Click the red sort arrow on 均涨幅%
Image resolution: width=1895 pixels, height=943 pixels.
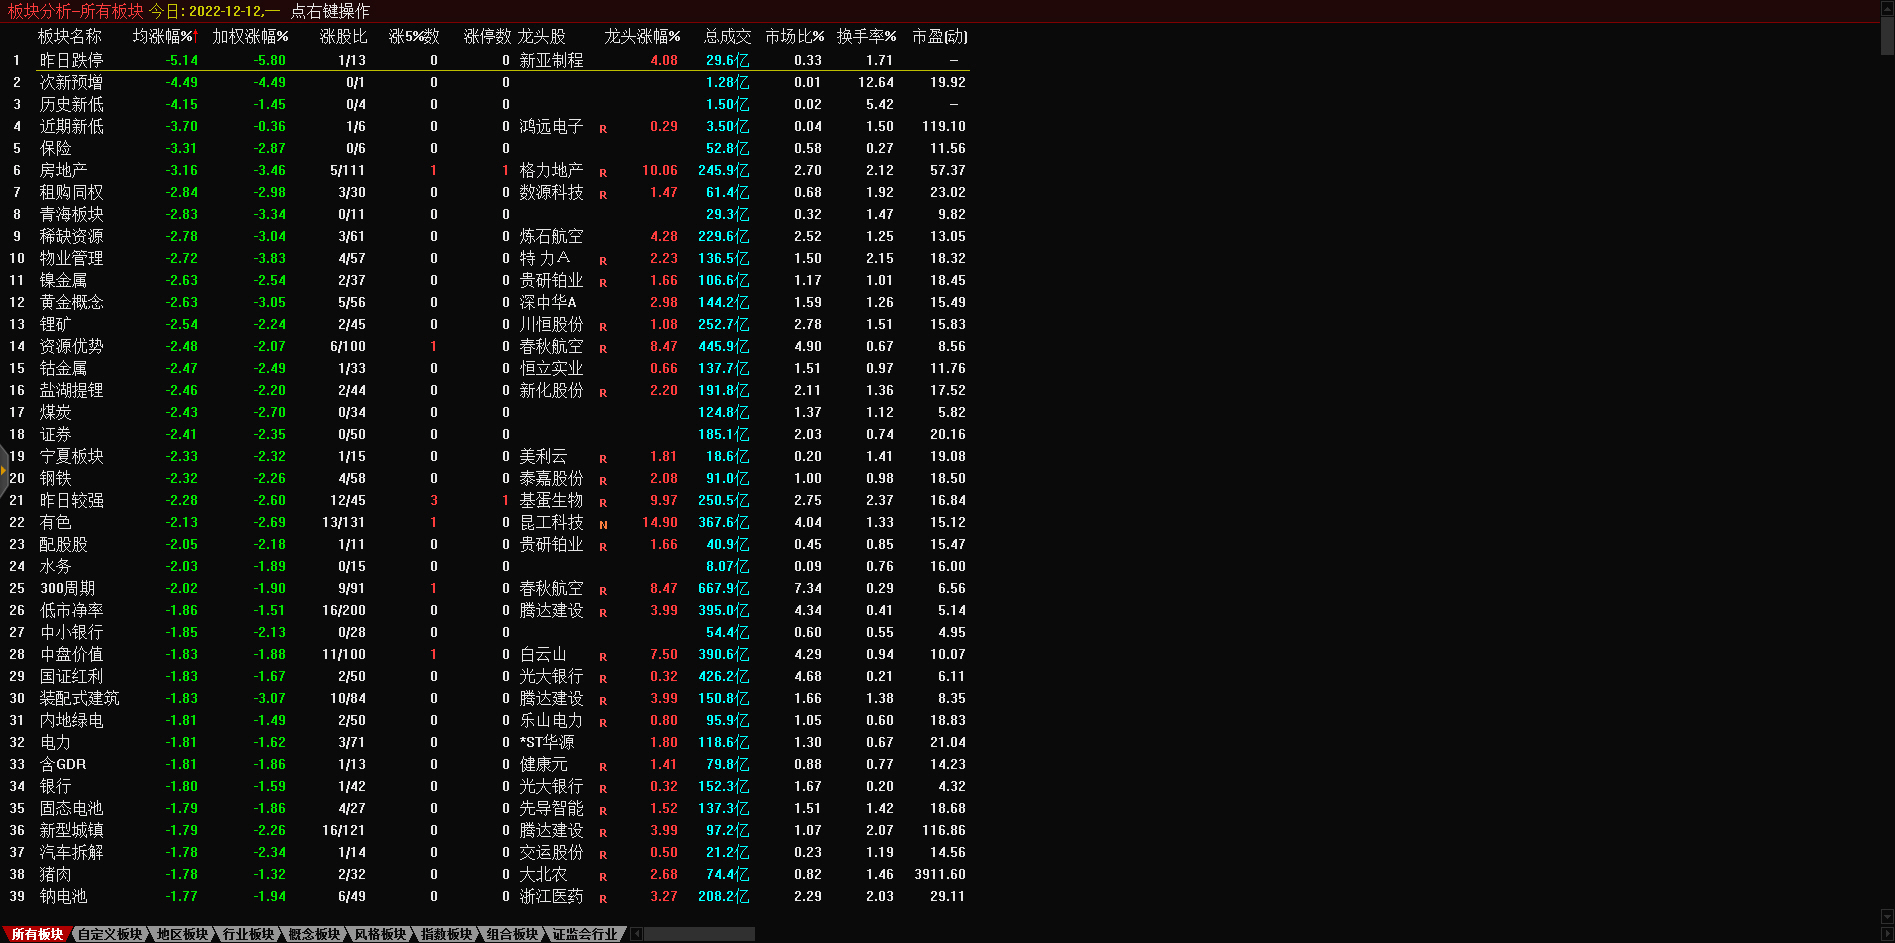tap(196, 36)
